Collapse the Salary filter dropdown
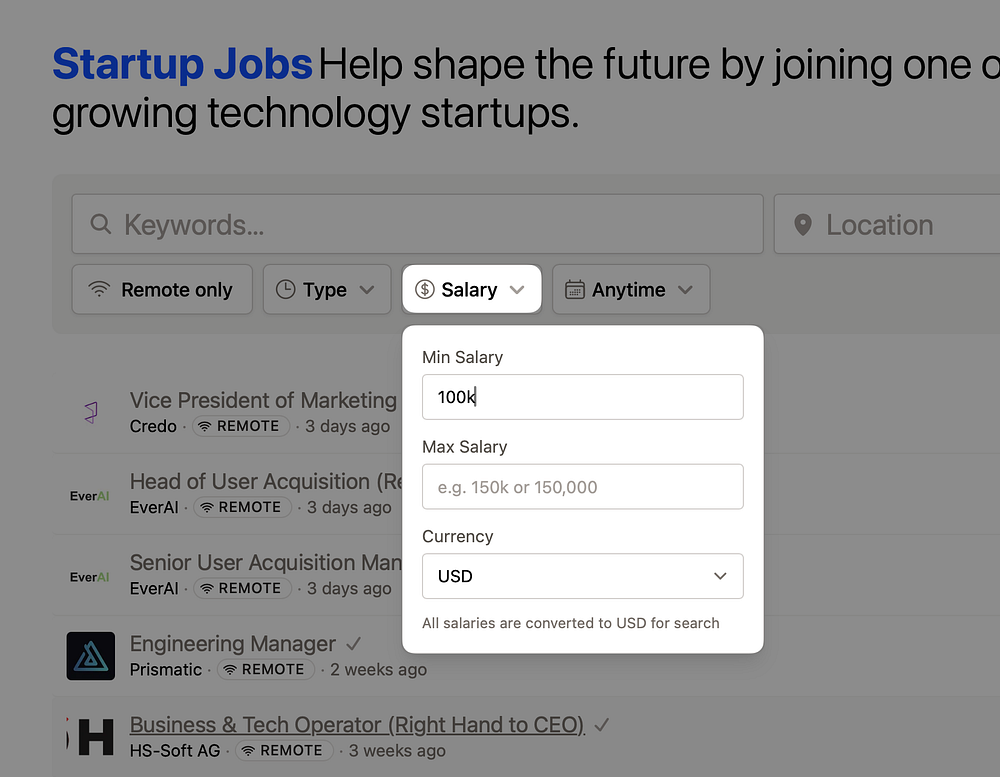 point(471,290)
